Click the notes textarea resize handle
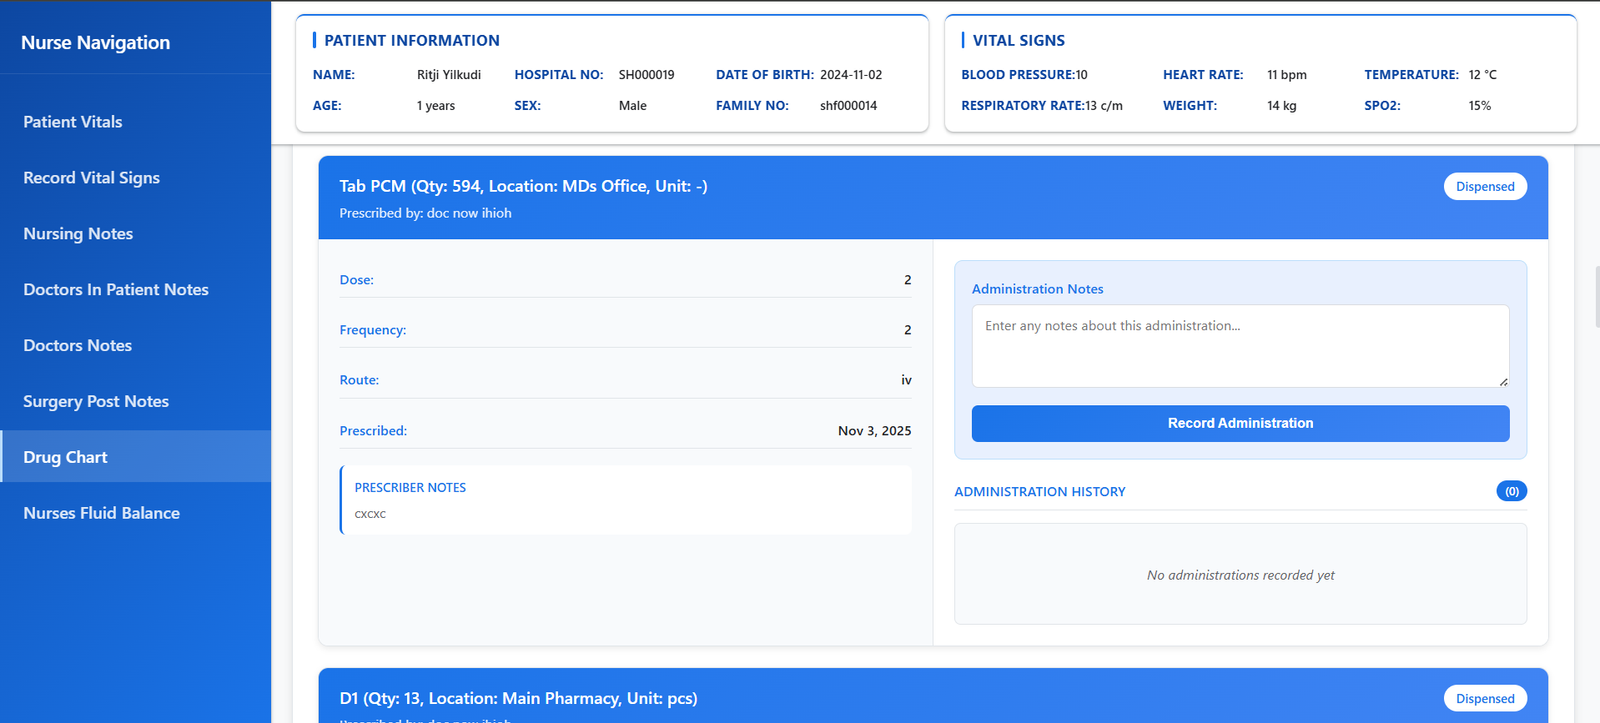Screen dimensions: 1600x723 [1503, 381]
